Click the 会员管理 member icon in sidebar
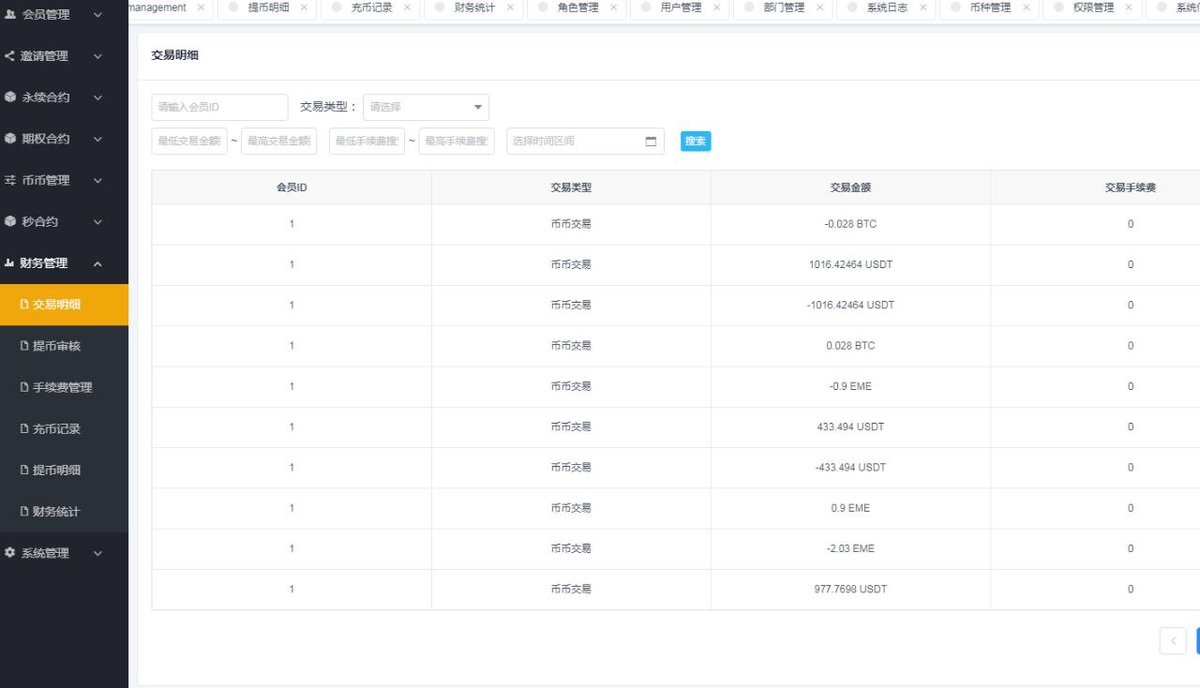1200x688 pixels. click(10, 15)
